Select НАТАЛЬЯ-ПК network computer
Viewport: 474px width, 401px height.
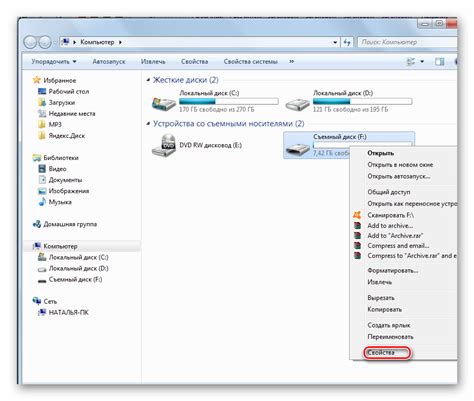click(63, 312)
